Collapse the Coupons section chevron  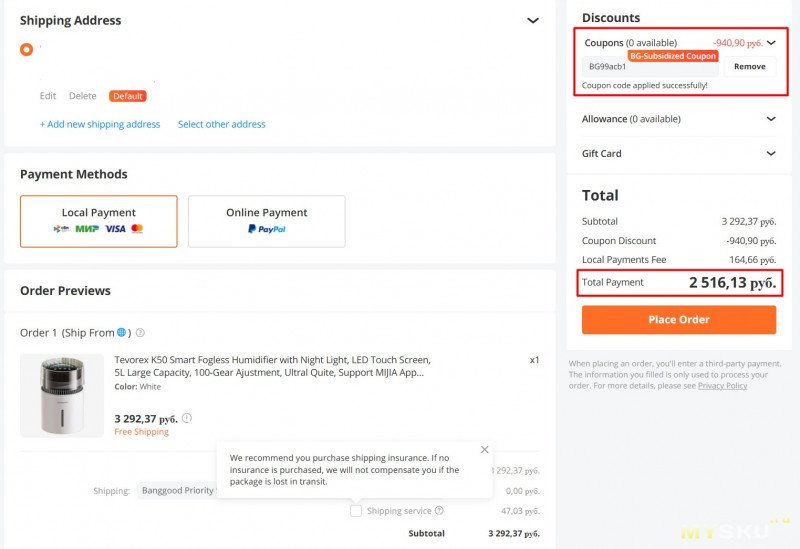771,43
